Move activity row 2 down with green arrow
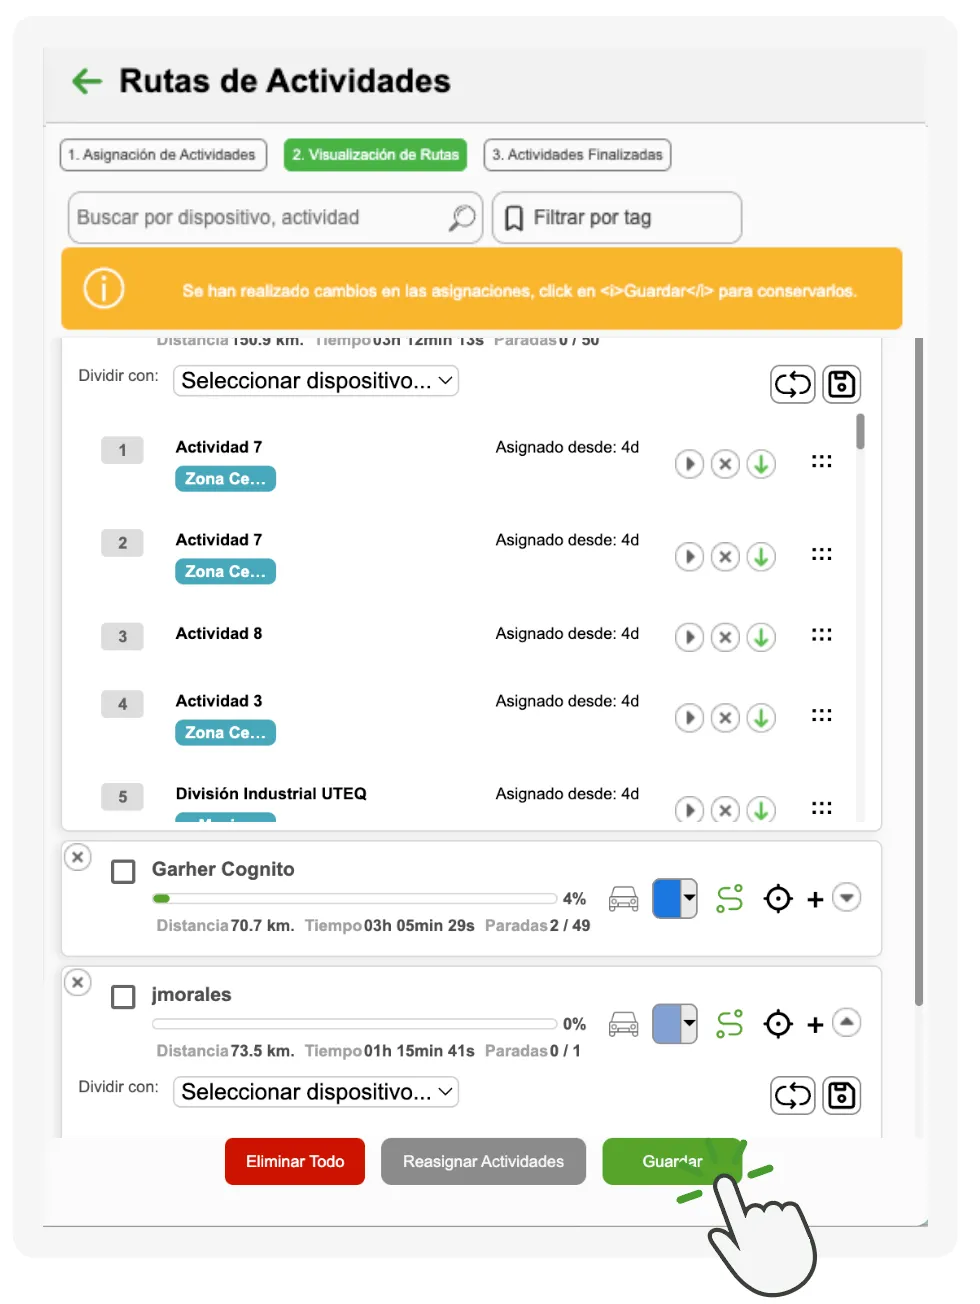This screenshot has height=1304, width=980. [761, 557]
